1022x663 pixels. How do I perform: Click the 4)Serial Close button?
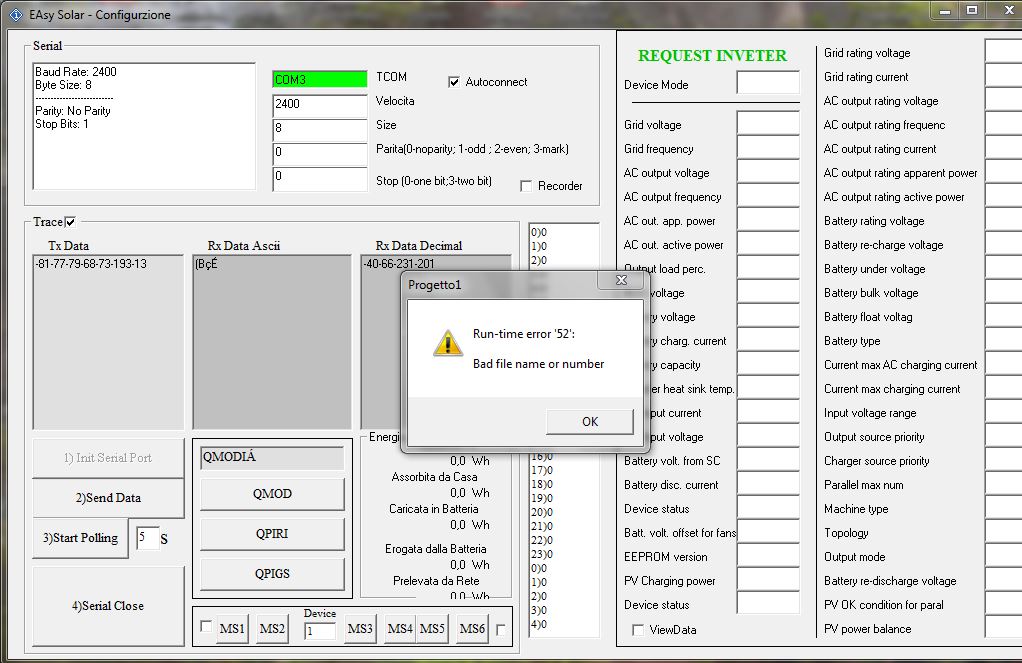click(108, 606)
